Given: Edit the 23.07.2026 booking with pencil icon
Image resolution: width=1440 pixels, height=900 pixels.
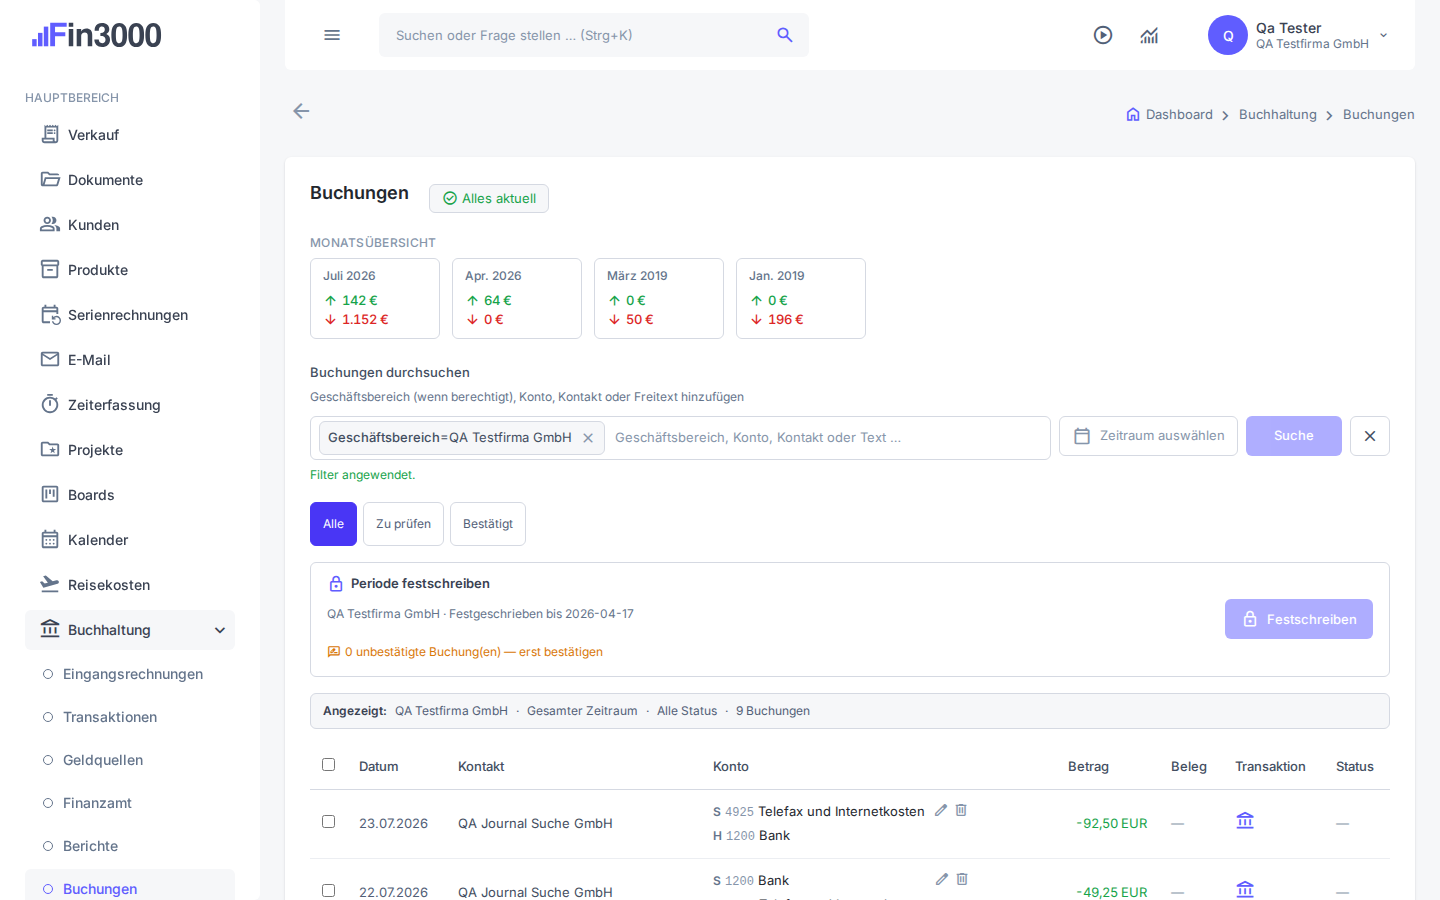Looking at the screenshot, I should coord(941,810).
